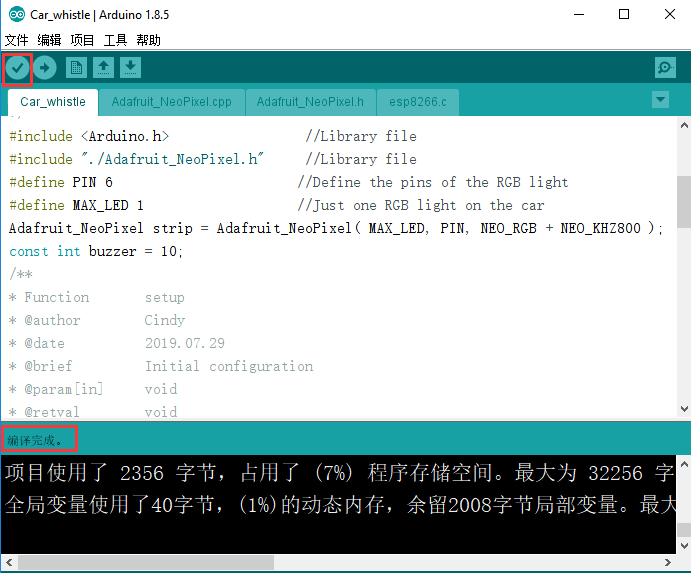The height and width of the screenshot is (573, 691).
Task: Close the Arduino window
Action: point(670,15)
